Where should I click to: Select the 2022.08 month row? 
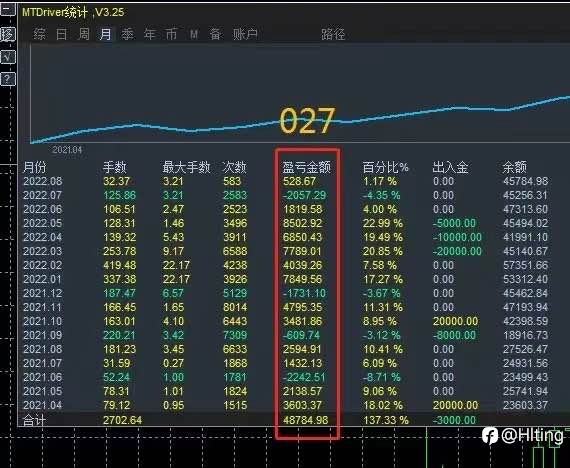(286, 181)
